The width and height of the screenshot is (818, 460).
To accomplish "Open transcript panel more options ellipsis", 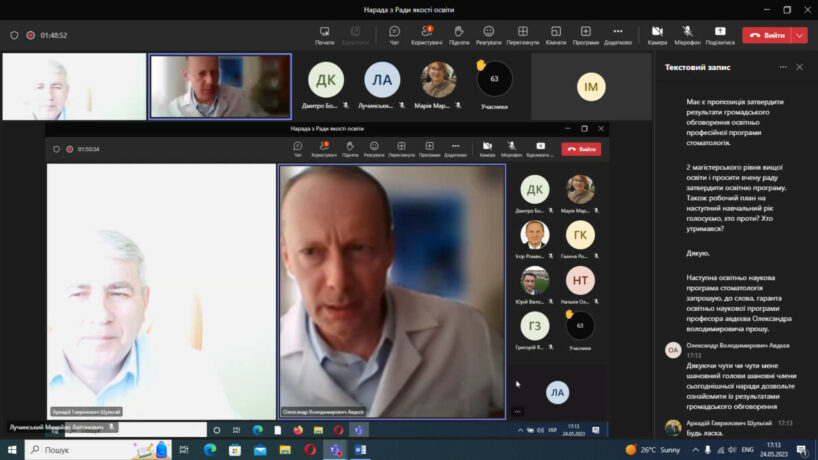I will [x=779, y=67].
